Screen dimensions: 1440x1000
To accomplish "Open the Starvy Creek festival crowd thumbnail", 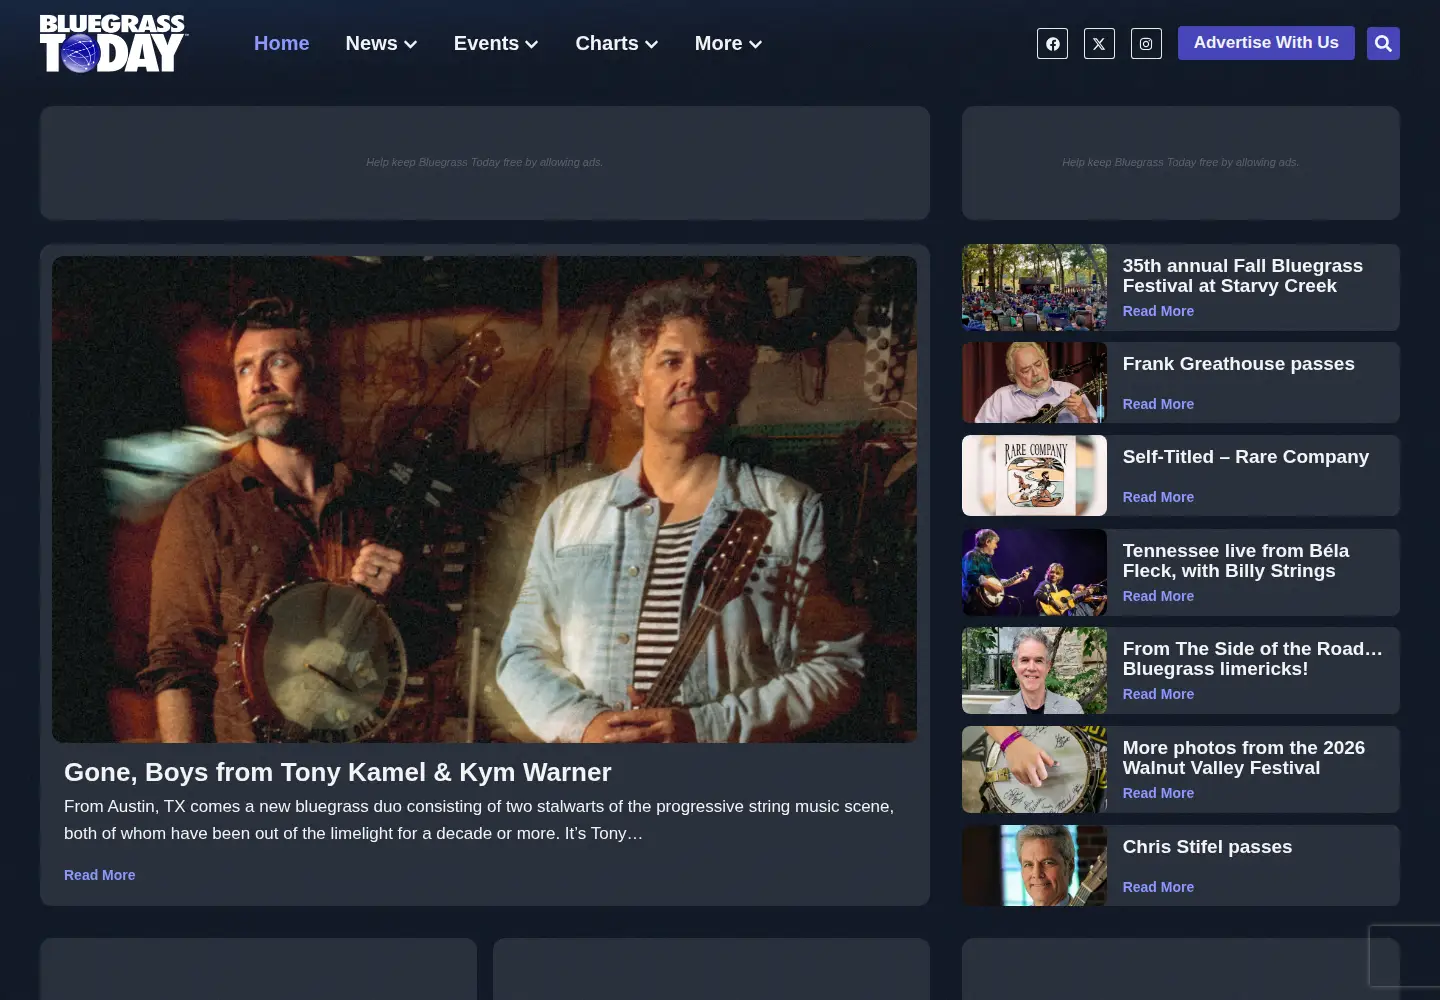I will tap(1034, 287).
